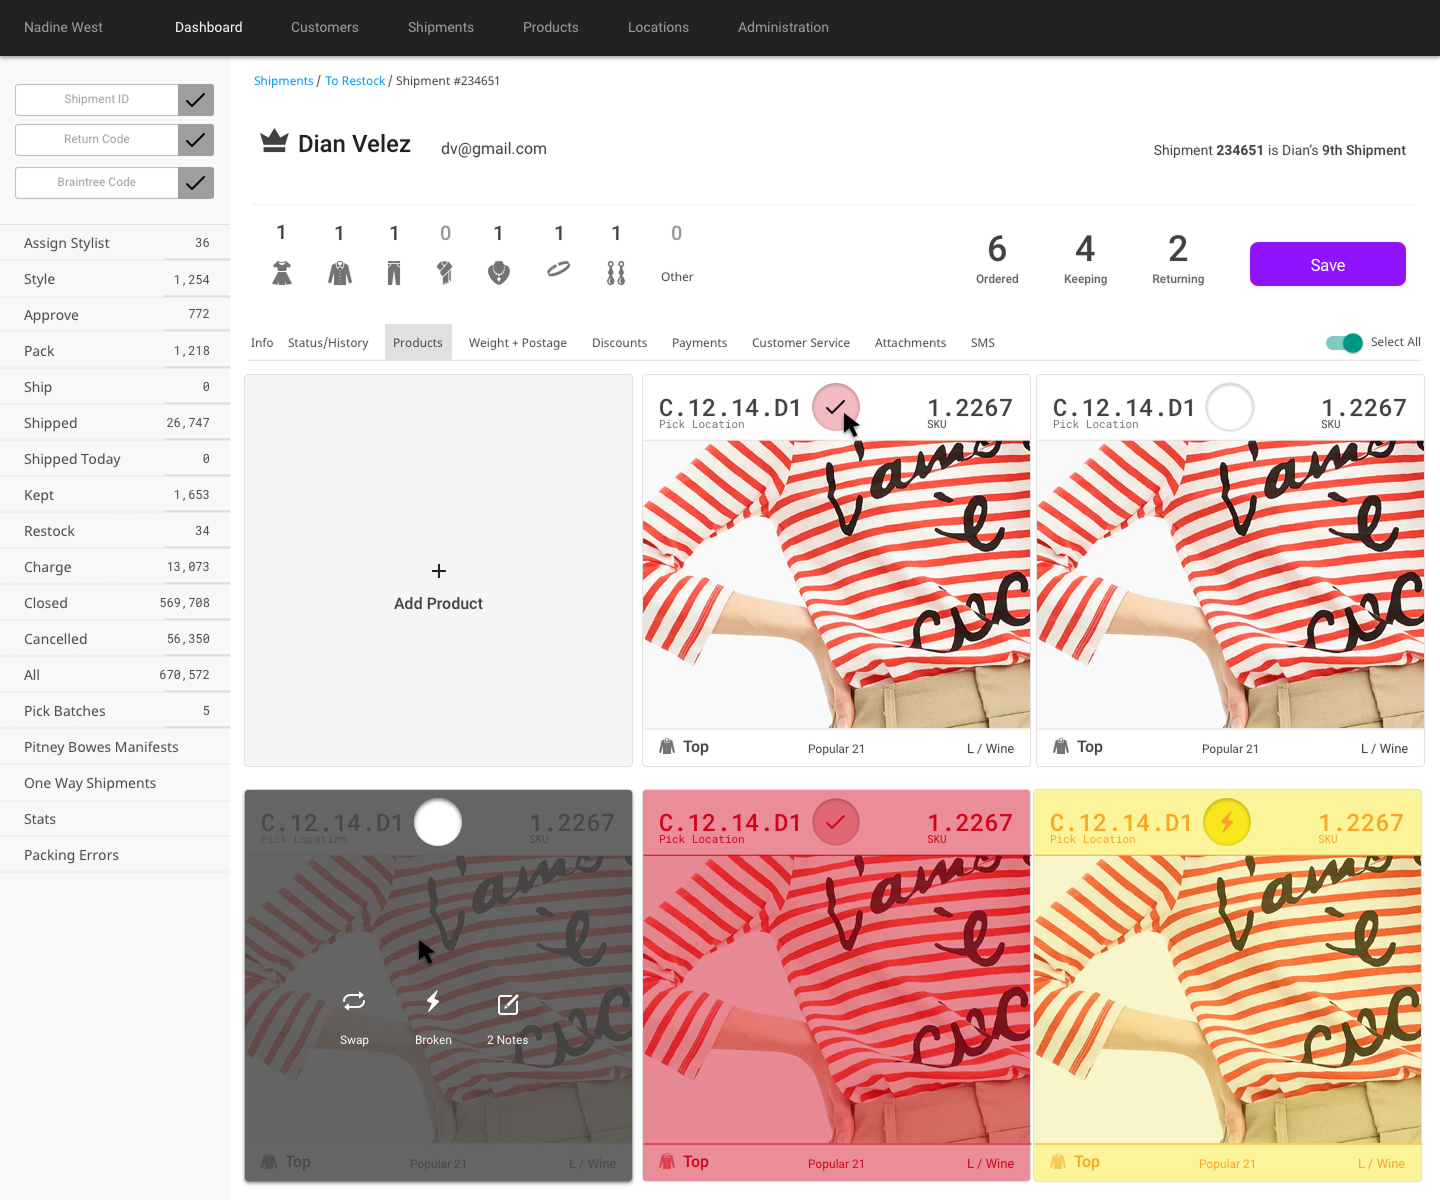Confirm the Shipment ID checkmark button
Screen dimensions: 1440x1200
[196, 100]
